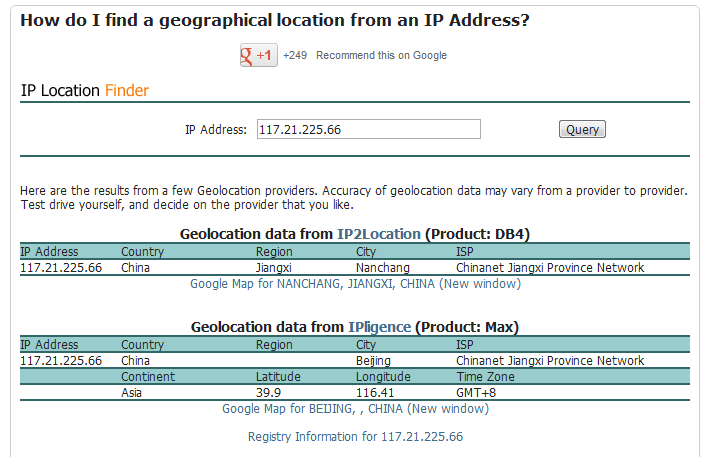This screenshot has width=702, height=457.
Task: Click the IP2Location table's China cell
Action: 135,268
